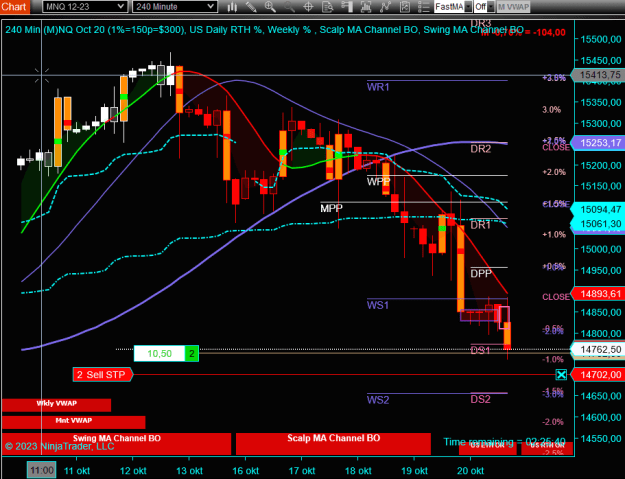Cancel the Sell STP order with X
The image size is (625, 479).
pyautogui.click(x=561, y=375)
